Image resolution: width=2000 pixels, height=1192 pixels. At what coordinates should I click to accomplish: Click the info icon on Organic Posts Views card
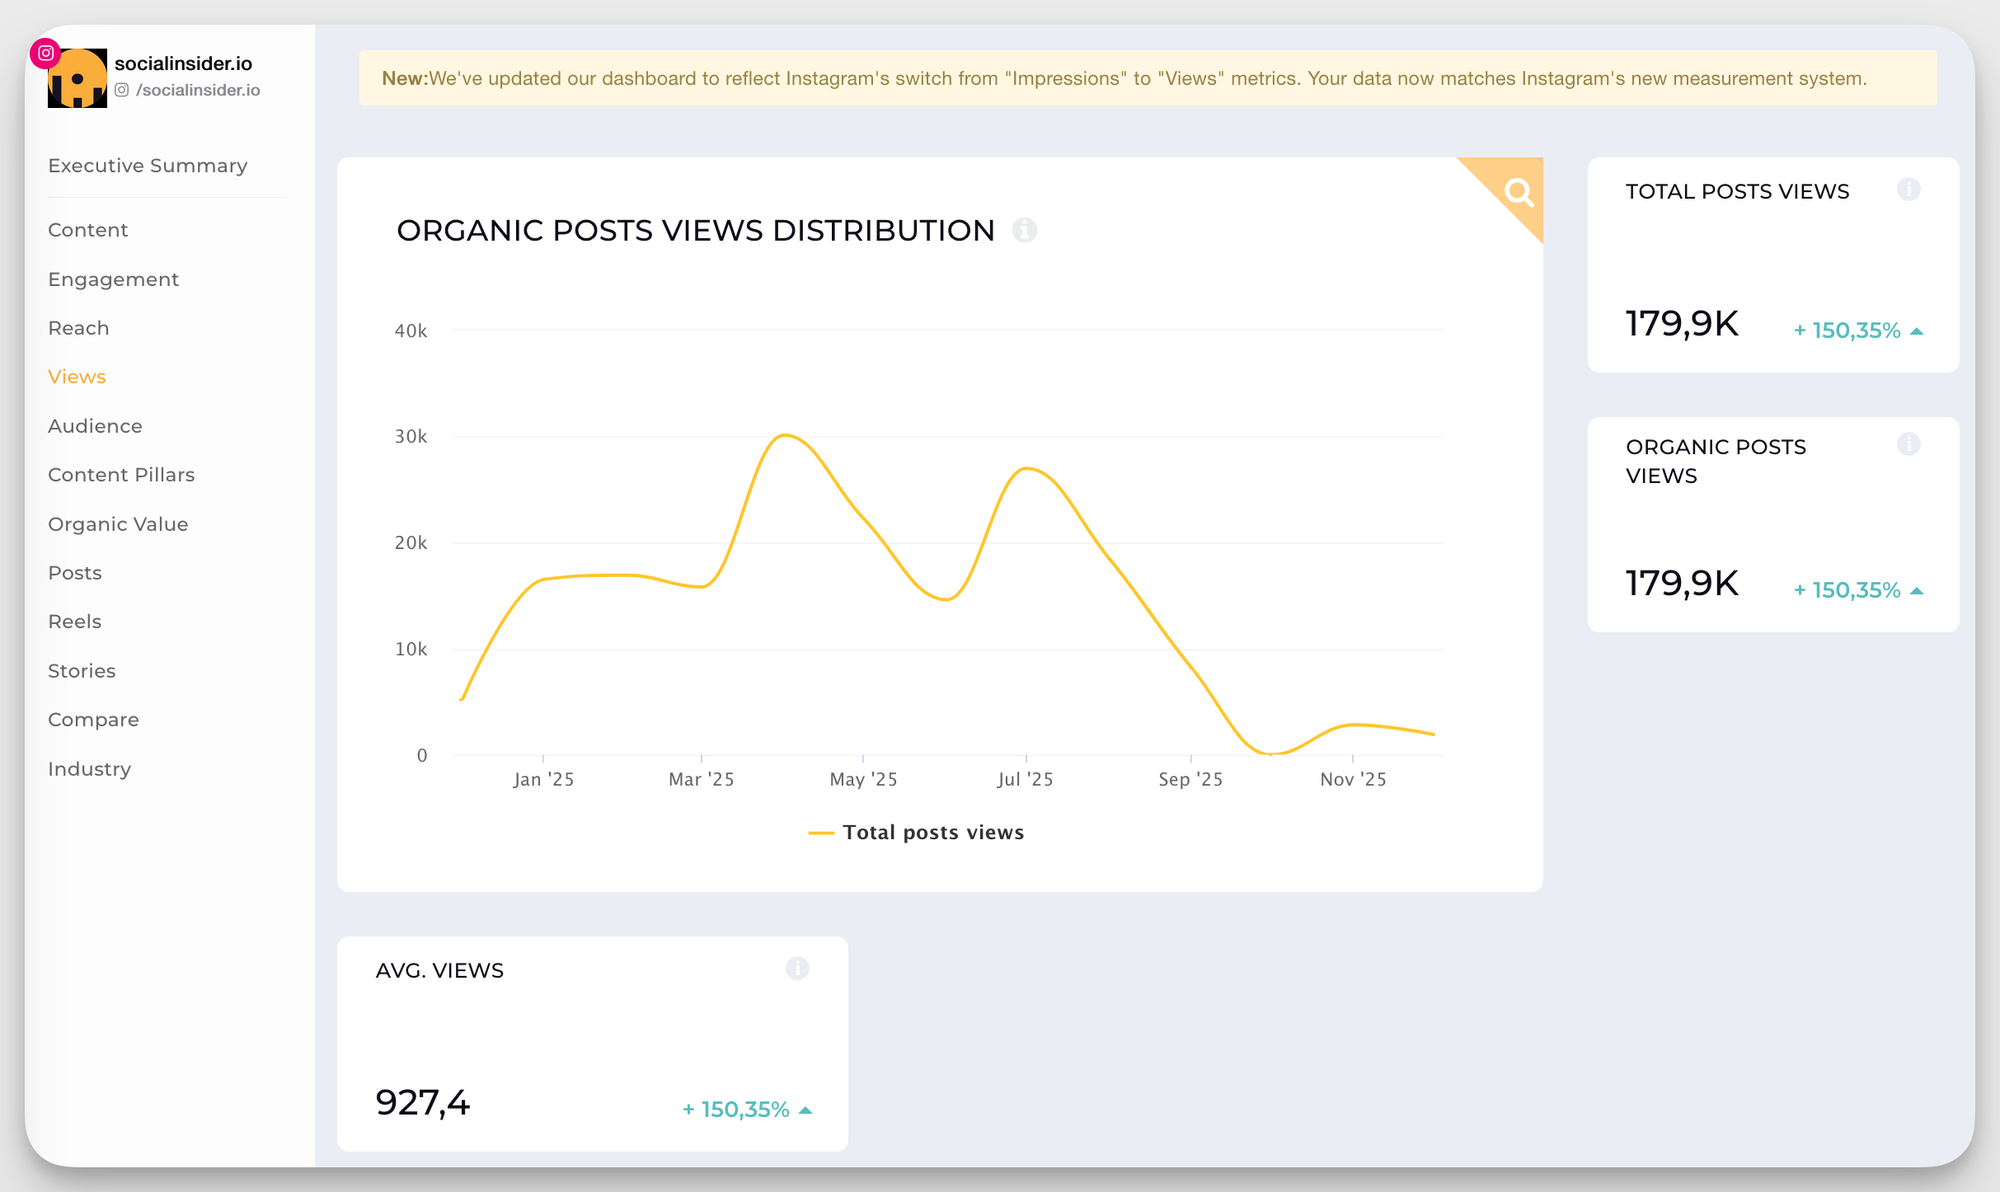[x=1909, y=444]
